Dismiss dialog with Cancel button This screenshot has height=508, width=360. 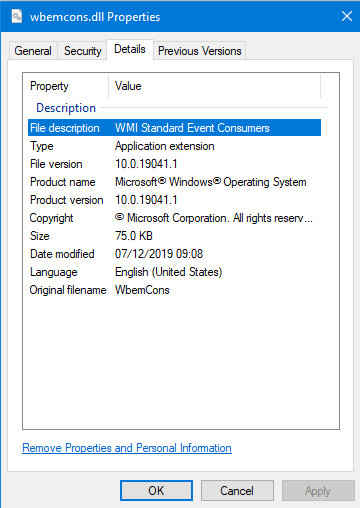[237, 490]
